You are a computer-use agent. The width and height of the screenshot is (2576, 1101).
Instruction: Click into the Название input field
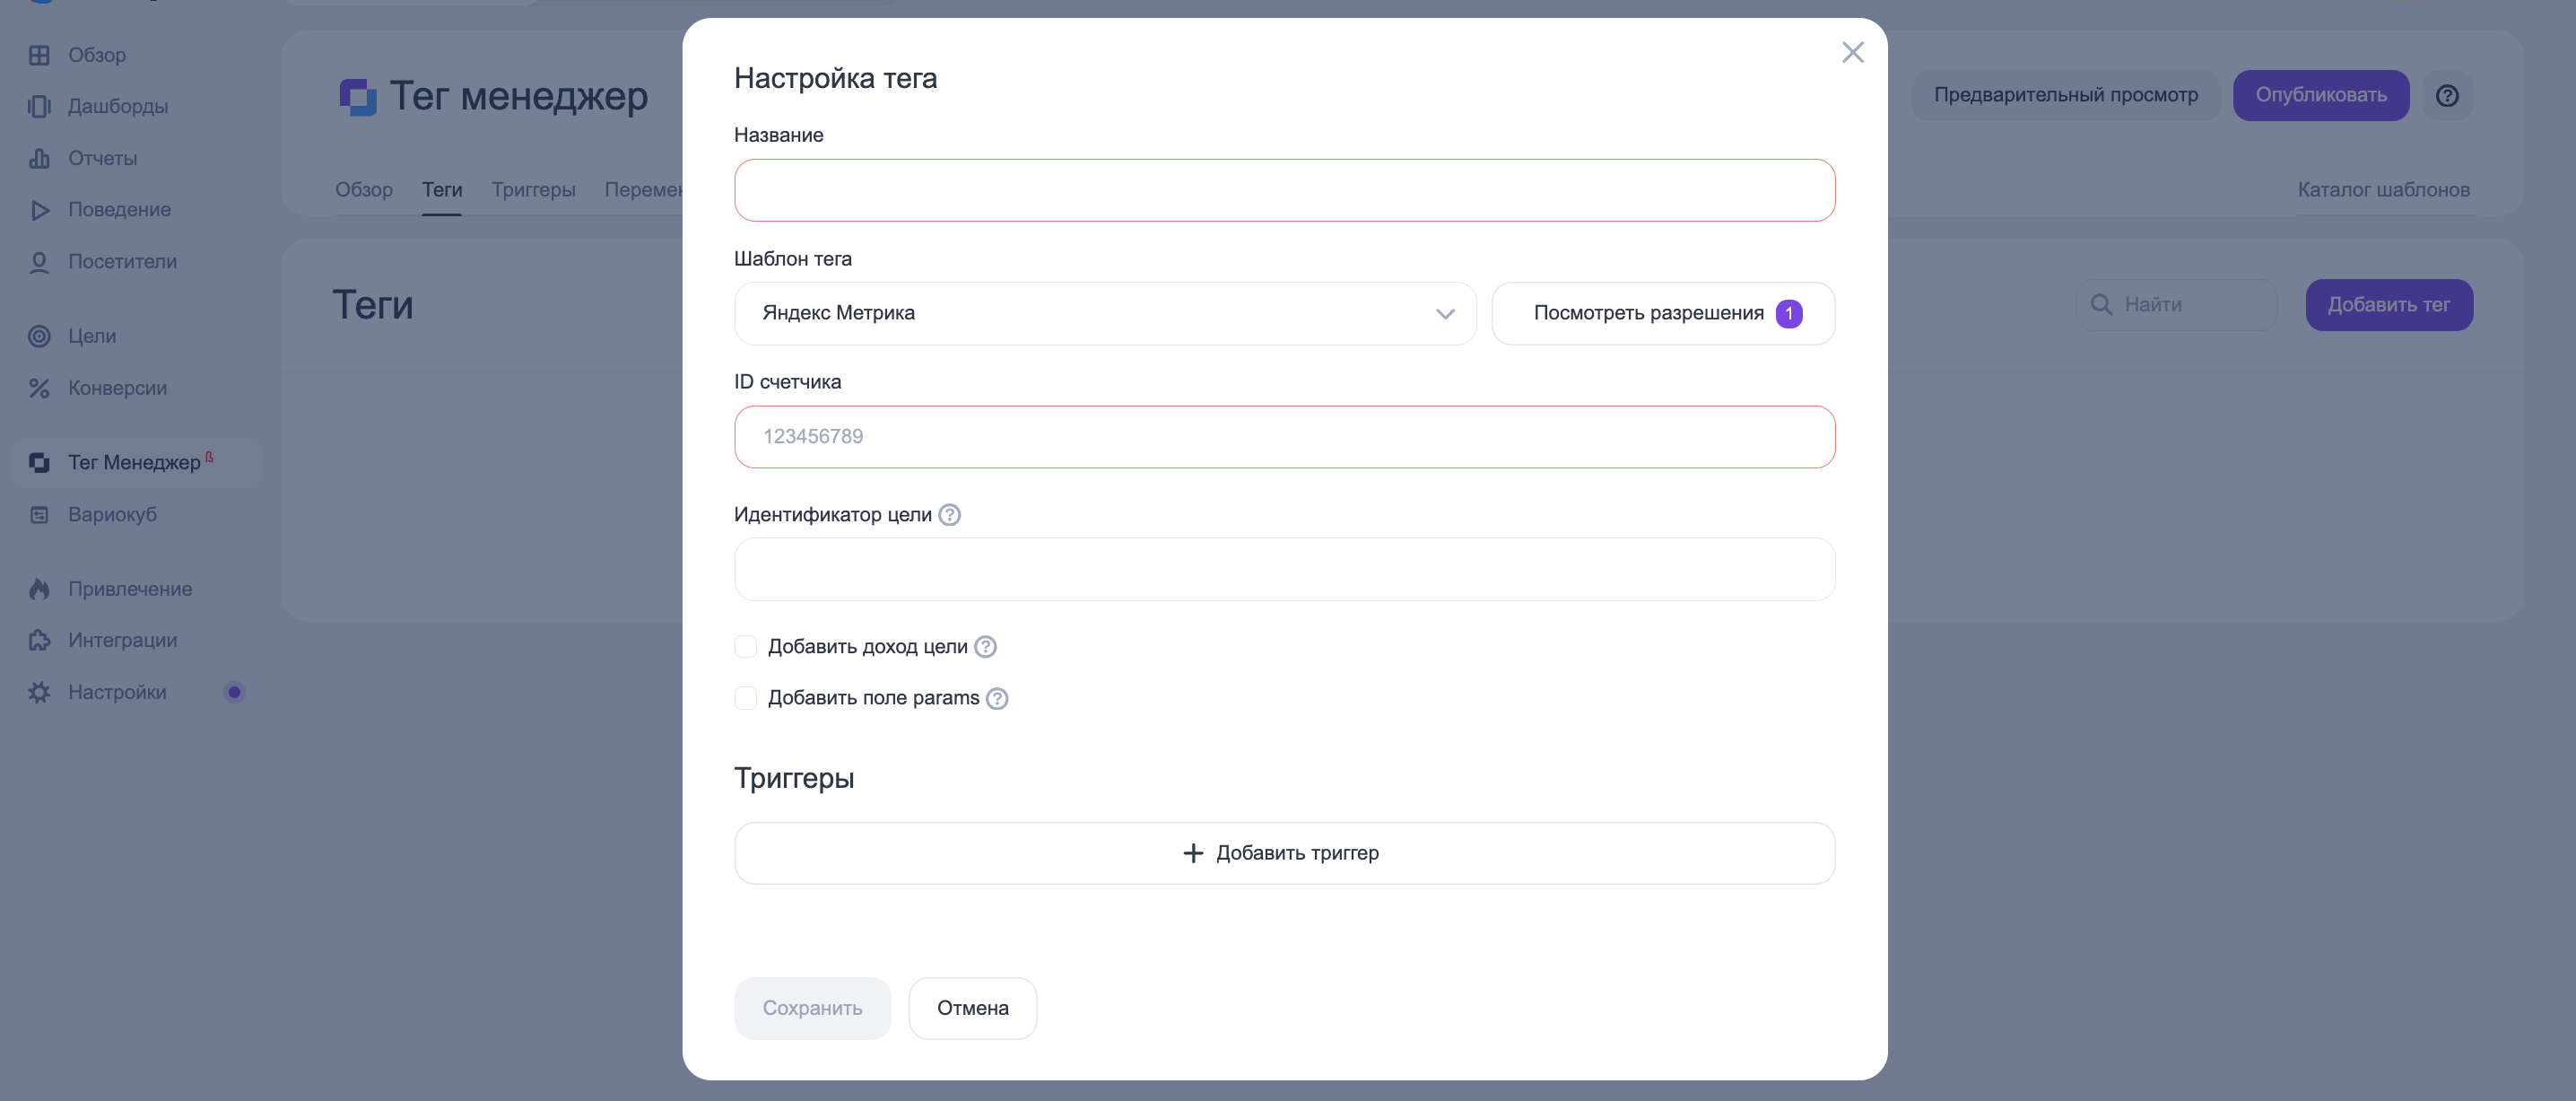[x=1283, y=190]
